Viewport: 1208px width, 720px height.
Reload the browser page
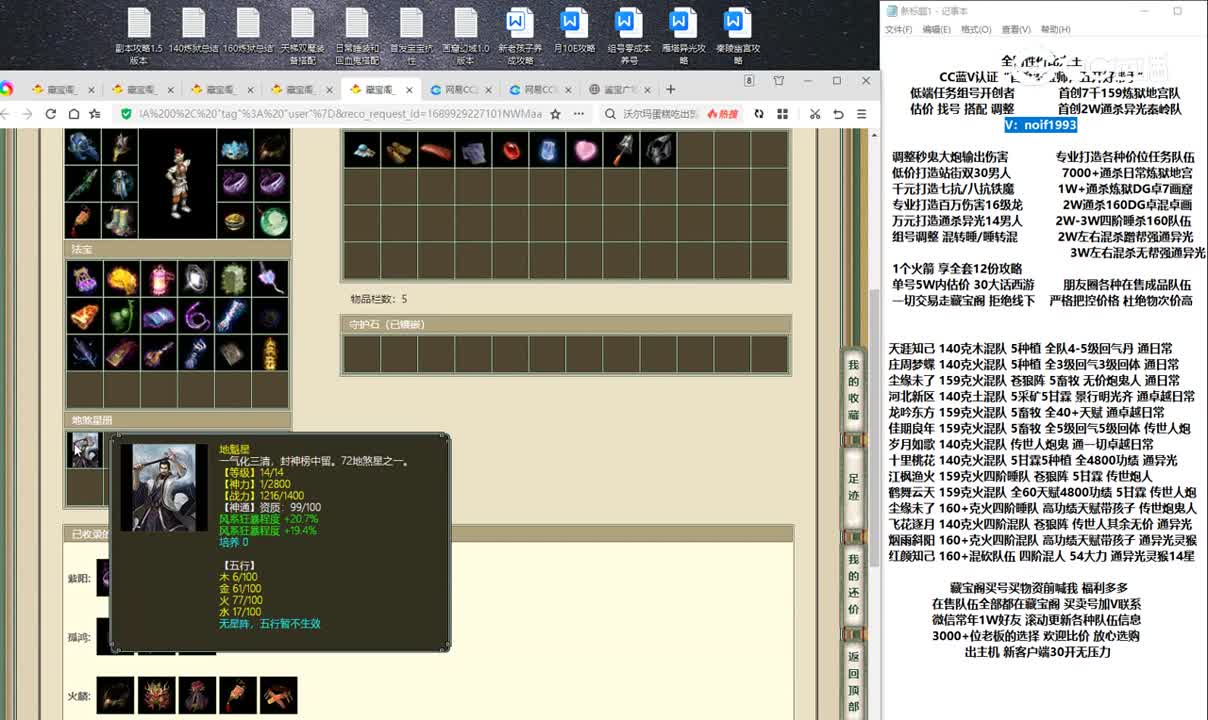[50, 114]
